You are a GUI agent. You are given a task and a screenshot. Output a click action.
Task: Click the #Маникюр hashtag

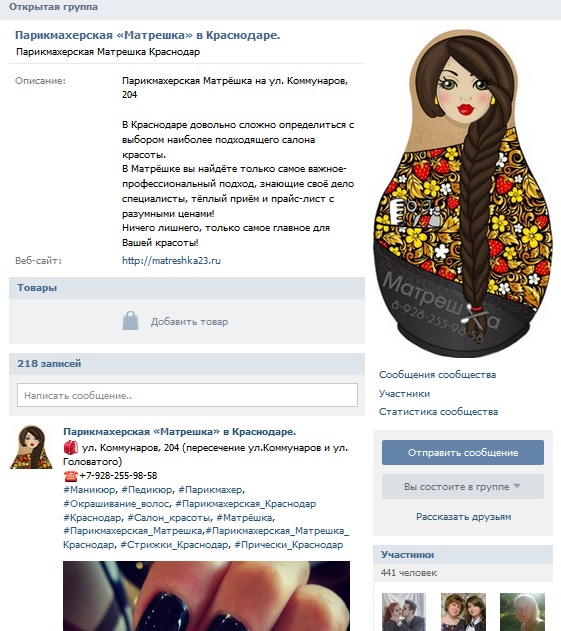[89, 490]
